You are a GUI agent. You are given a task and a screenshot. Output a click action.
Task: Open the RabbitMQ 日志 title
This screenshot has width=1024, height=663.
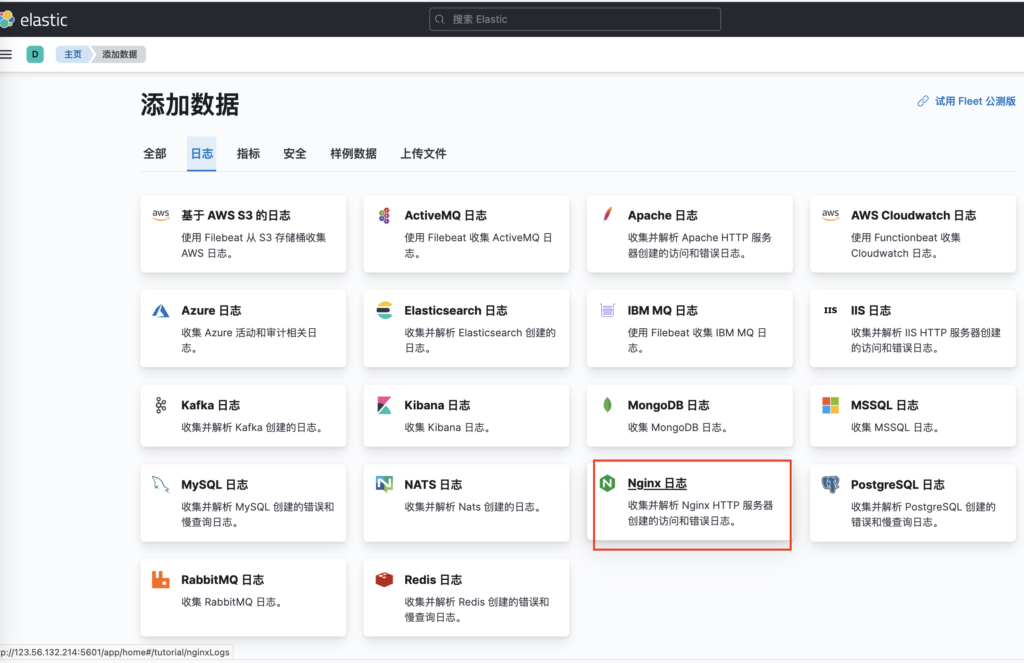point(222,579)
